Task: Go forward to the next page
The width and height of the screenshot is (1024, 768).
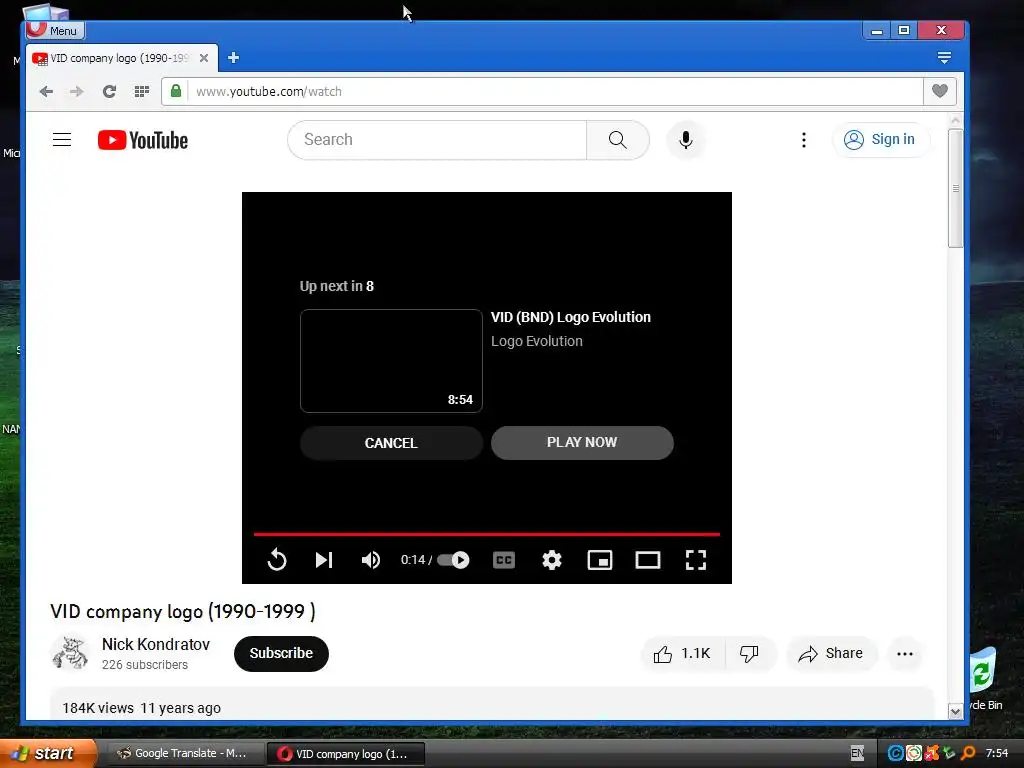Action: (x=76, y=91)
